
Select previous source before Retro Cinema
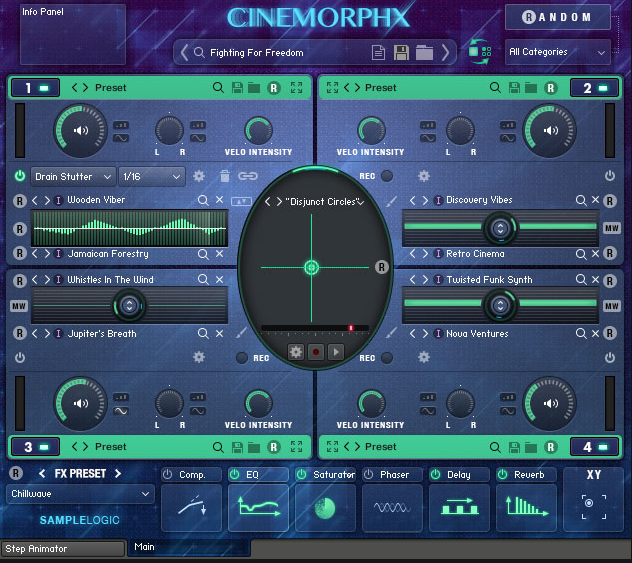point(412,253)
